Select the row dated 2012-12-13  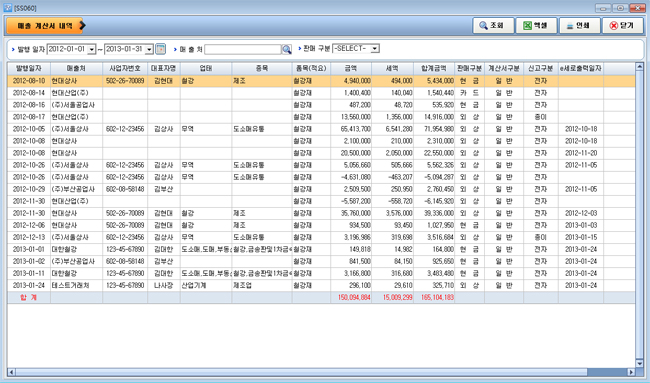coord(321,237)
